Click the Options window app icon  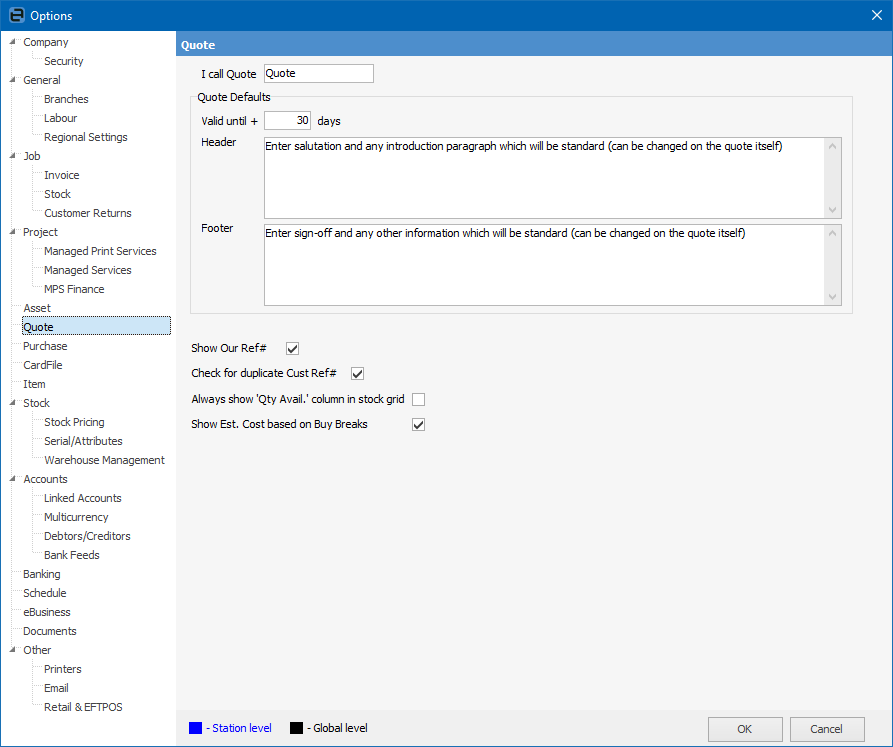[16, 15]
